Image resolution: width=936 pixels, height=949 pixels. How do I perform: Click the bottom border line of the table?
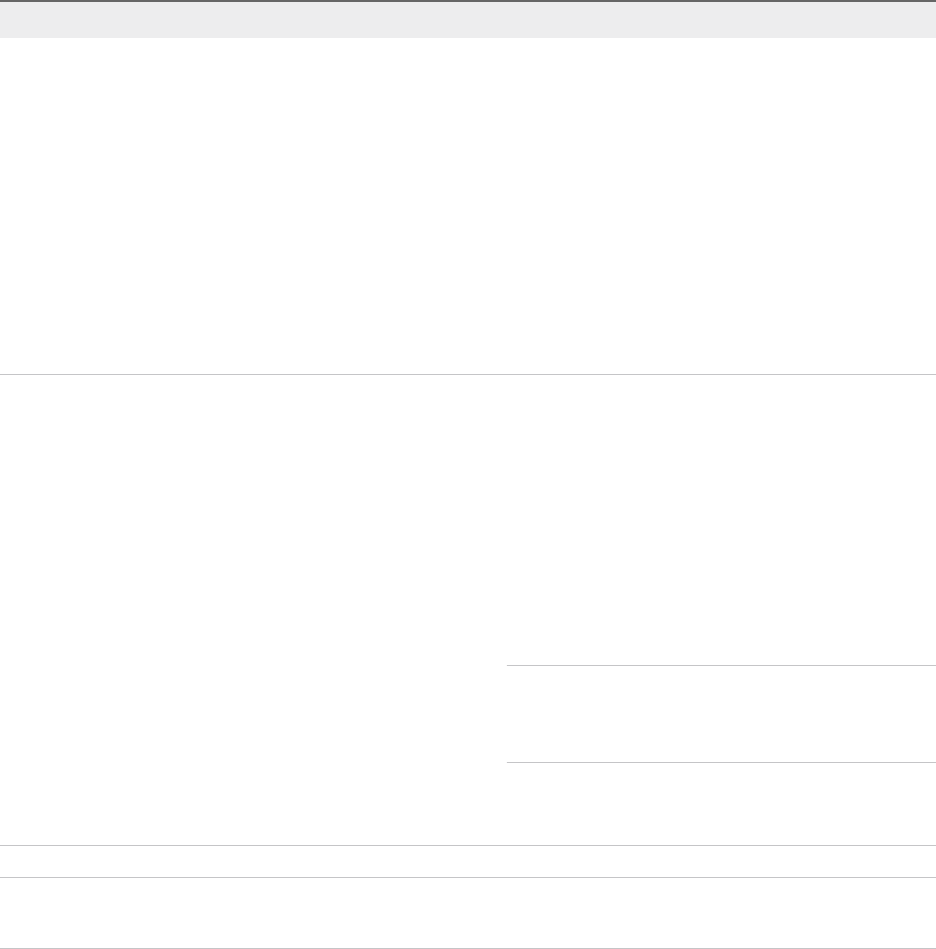[x=468, y=948]
